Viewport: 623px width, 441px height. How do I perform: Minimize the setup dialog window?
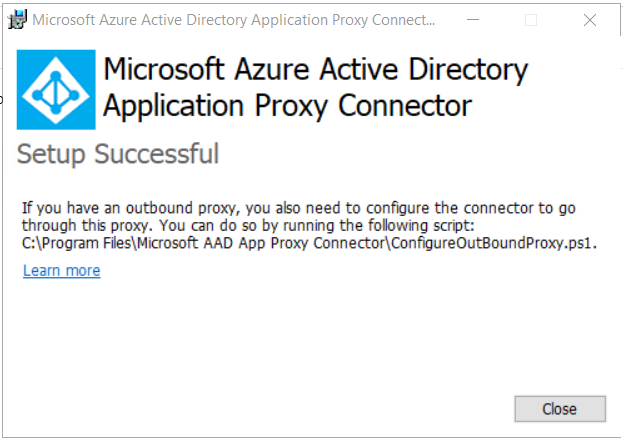482,20
